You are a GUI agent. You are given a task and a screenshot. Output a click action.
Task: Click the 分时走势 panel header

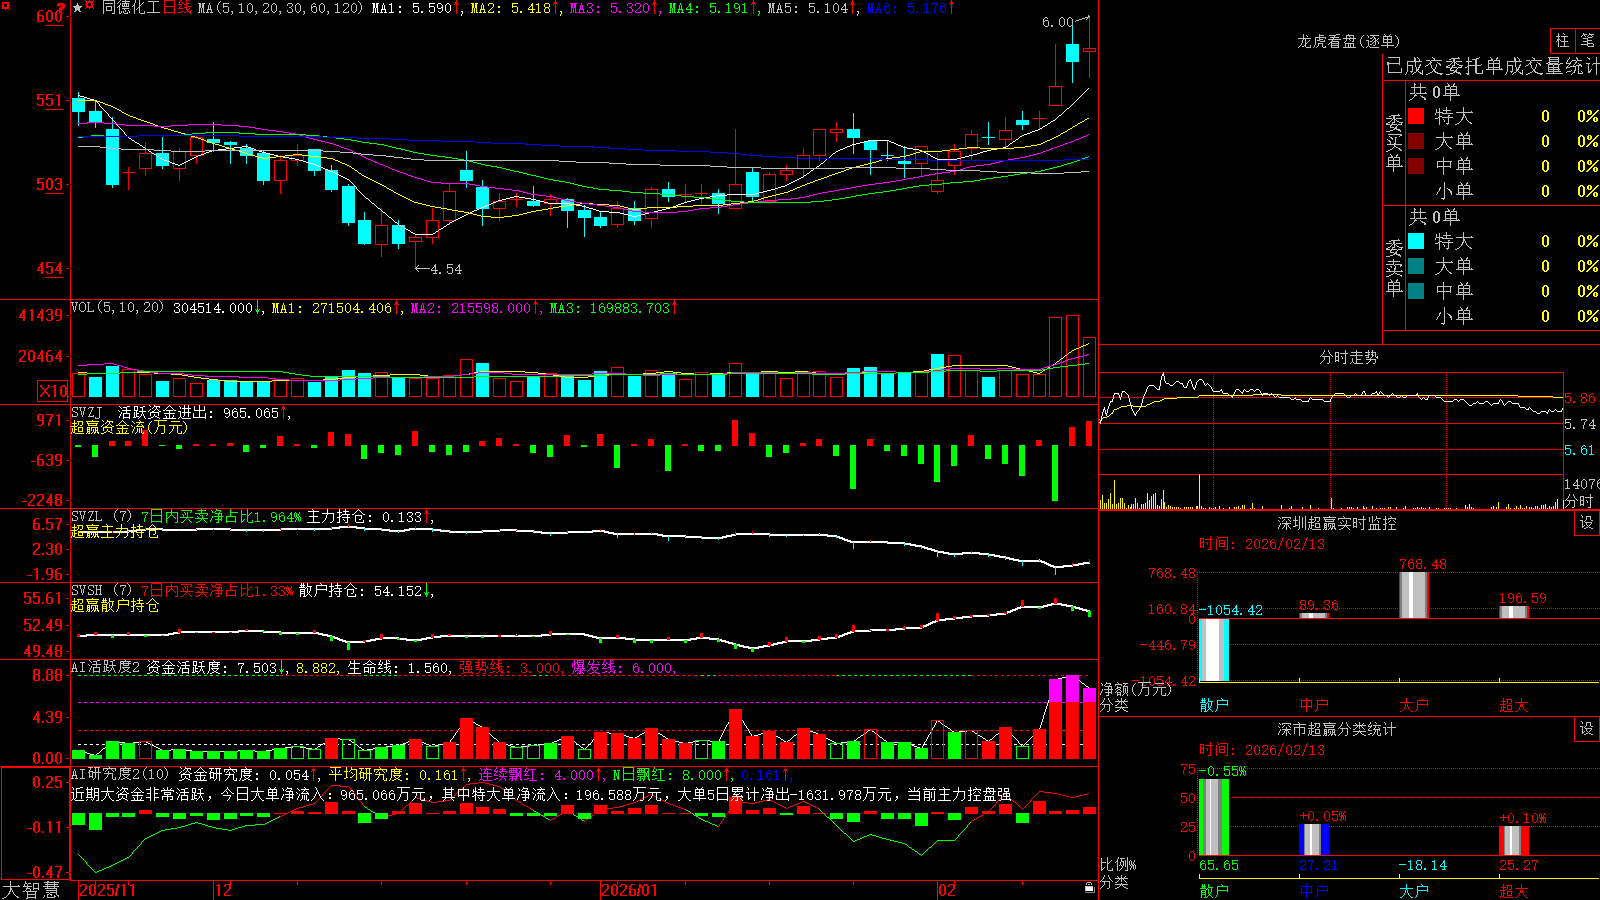point(1349,357)
